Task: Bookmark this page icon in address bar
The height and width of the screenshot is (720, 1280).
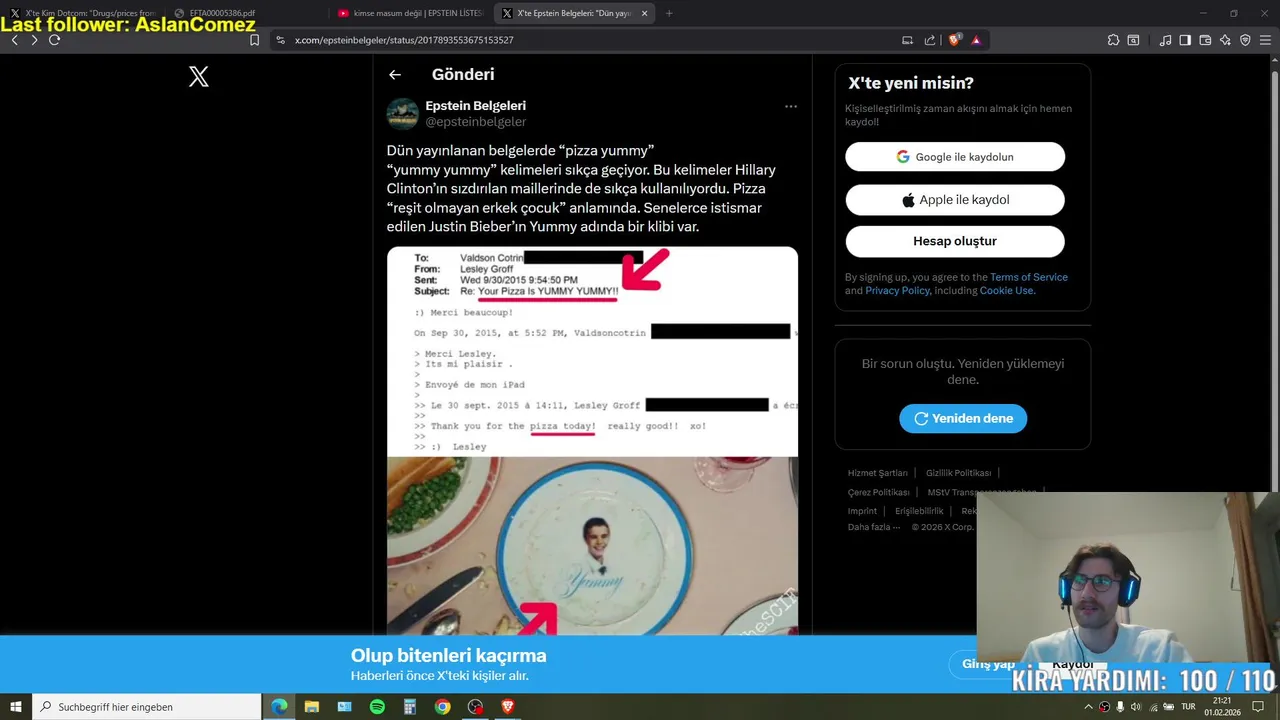Action: click(254, 40)
